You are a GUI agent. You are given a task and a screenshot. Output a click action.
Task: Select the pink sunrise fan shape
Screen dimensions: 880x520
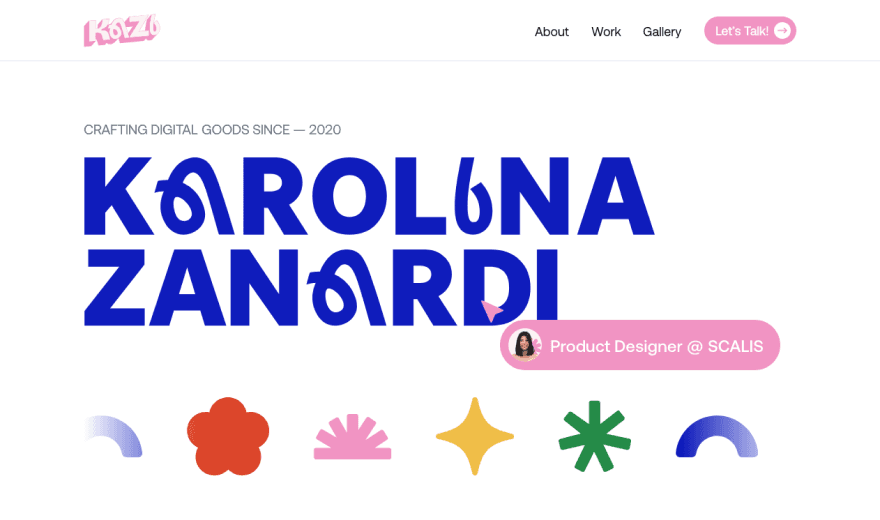point(352,436)
